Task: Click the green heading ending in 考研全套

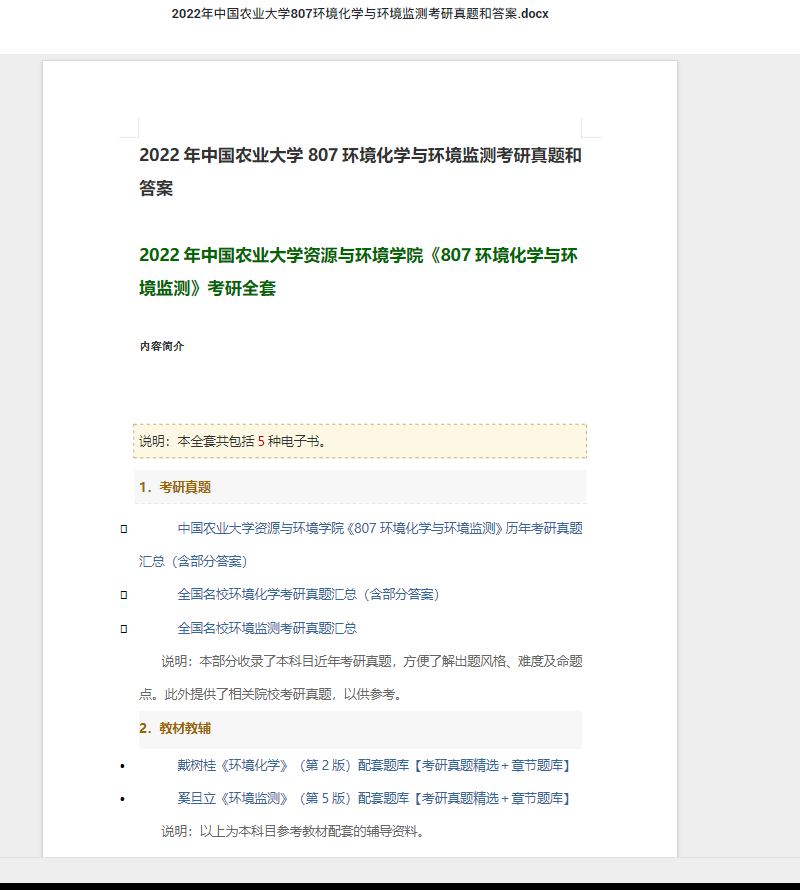Action: tap(358, 272)
